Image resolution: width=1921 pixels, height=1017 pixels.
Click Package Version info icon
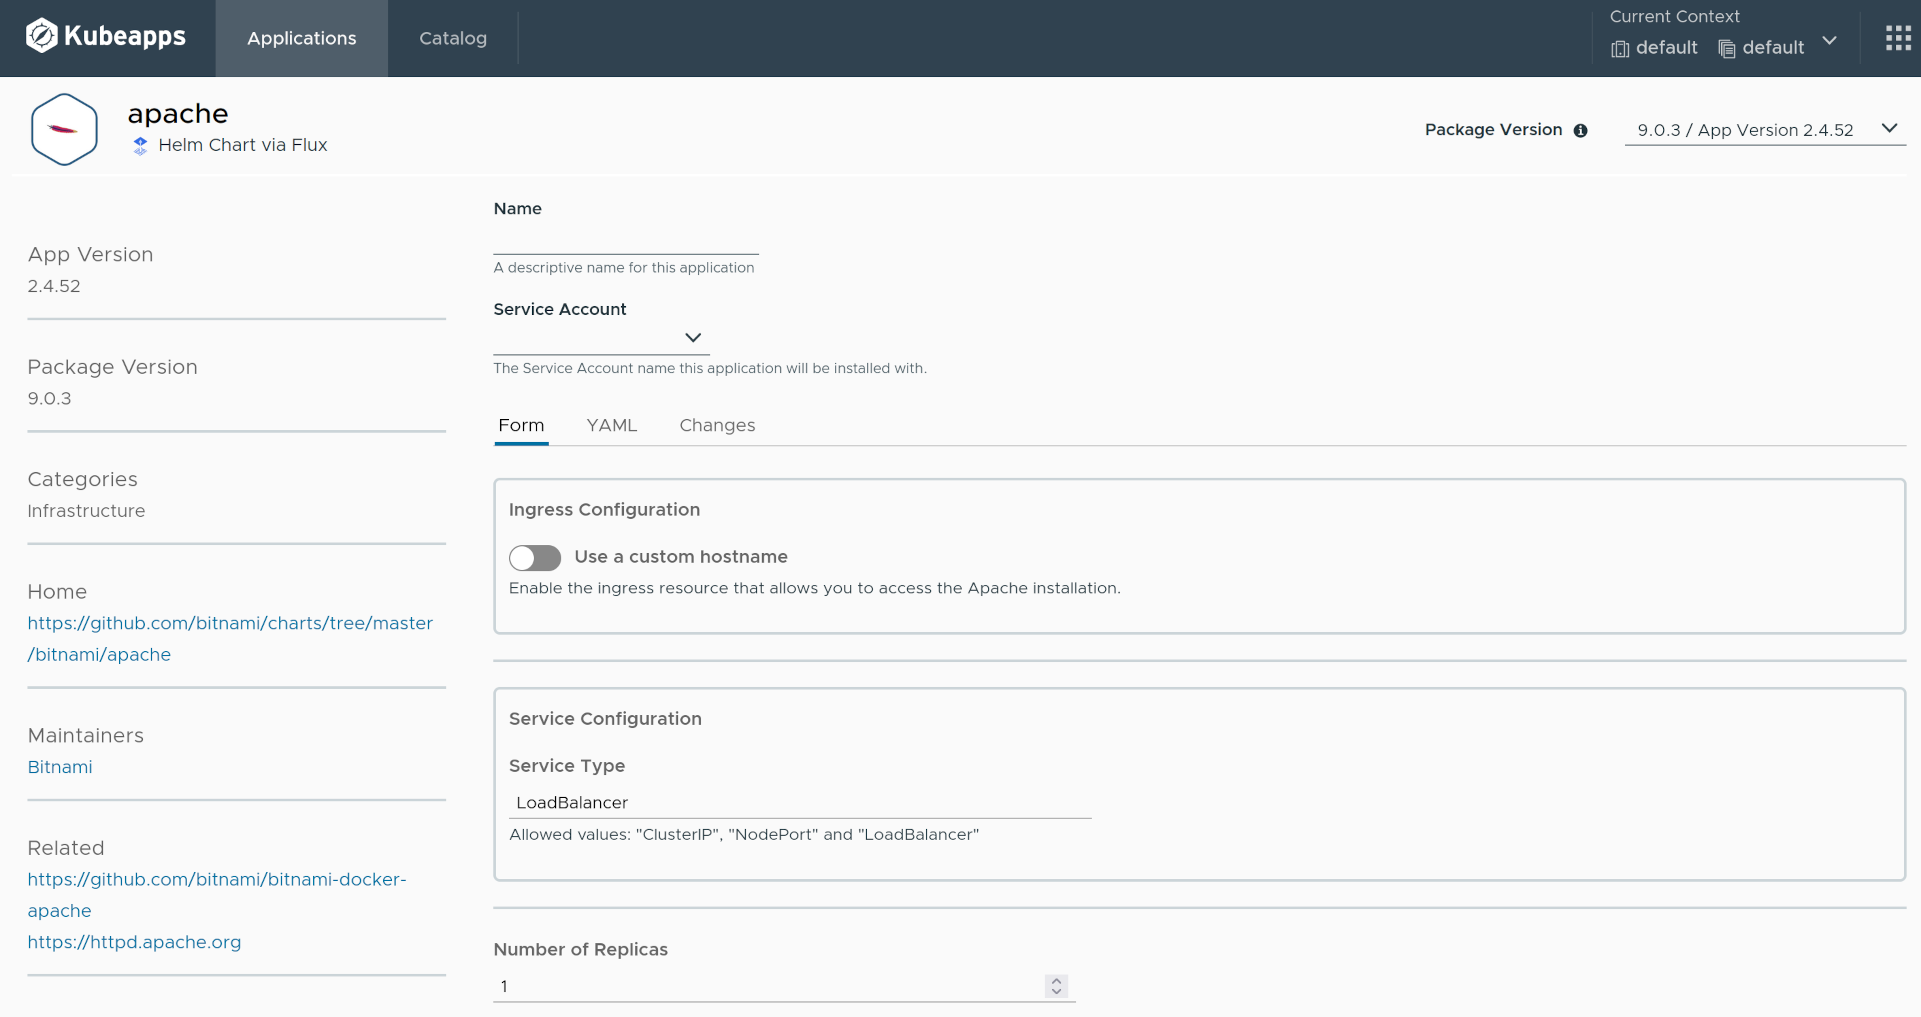pos(1580,131)
